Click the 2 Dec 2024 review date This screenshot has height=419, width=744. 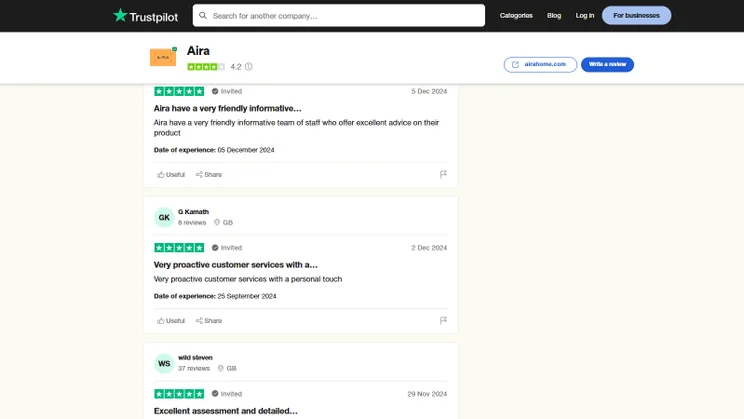429,248
